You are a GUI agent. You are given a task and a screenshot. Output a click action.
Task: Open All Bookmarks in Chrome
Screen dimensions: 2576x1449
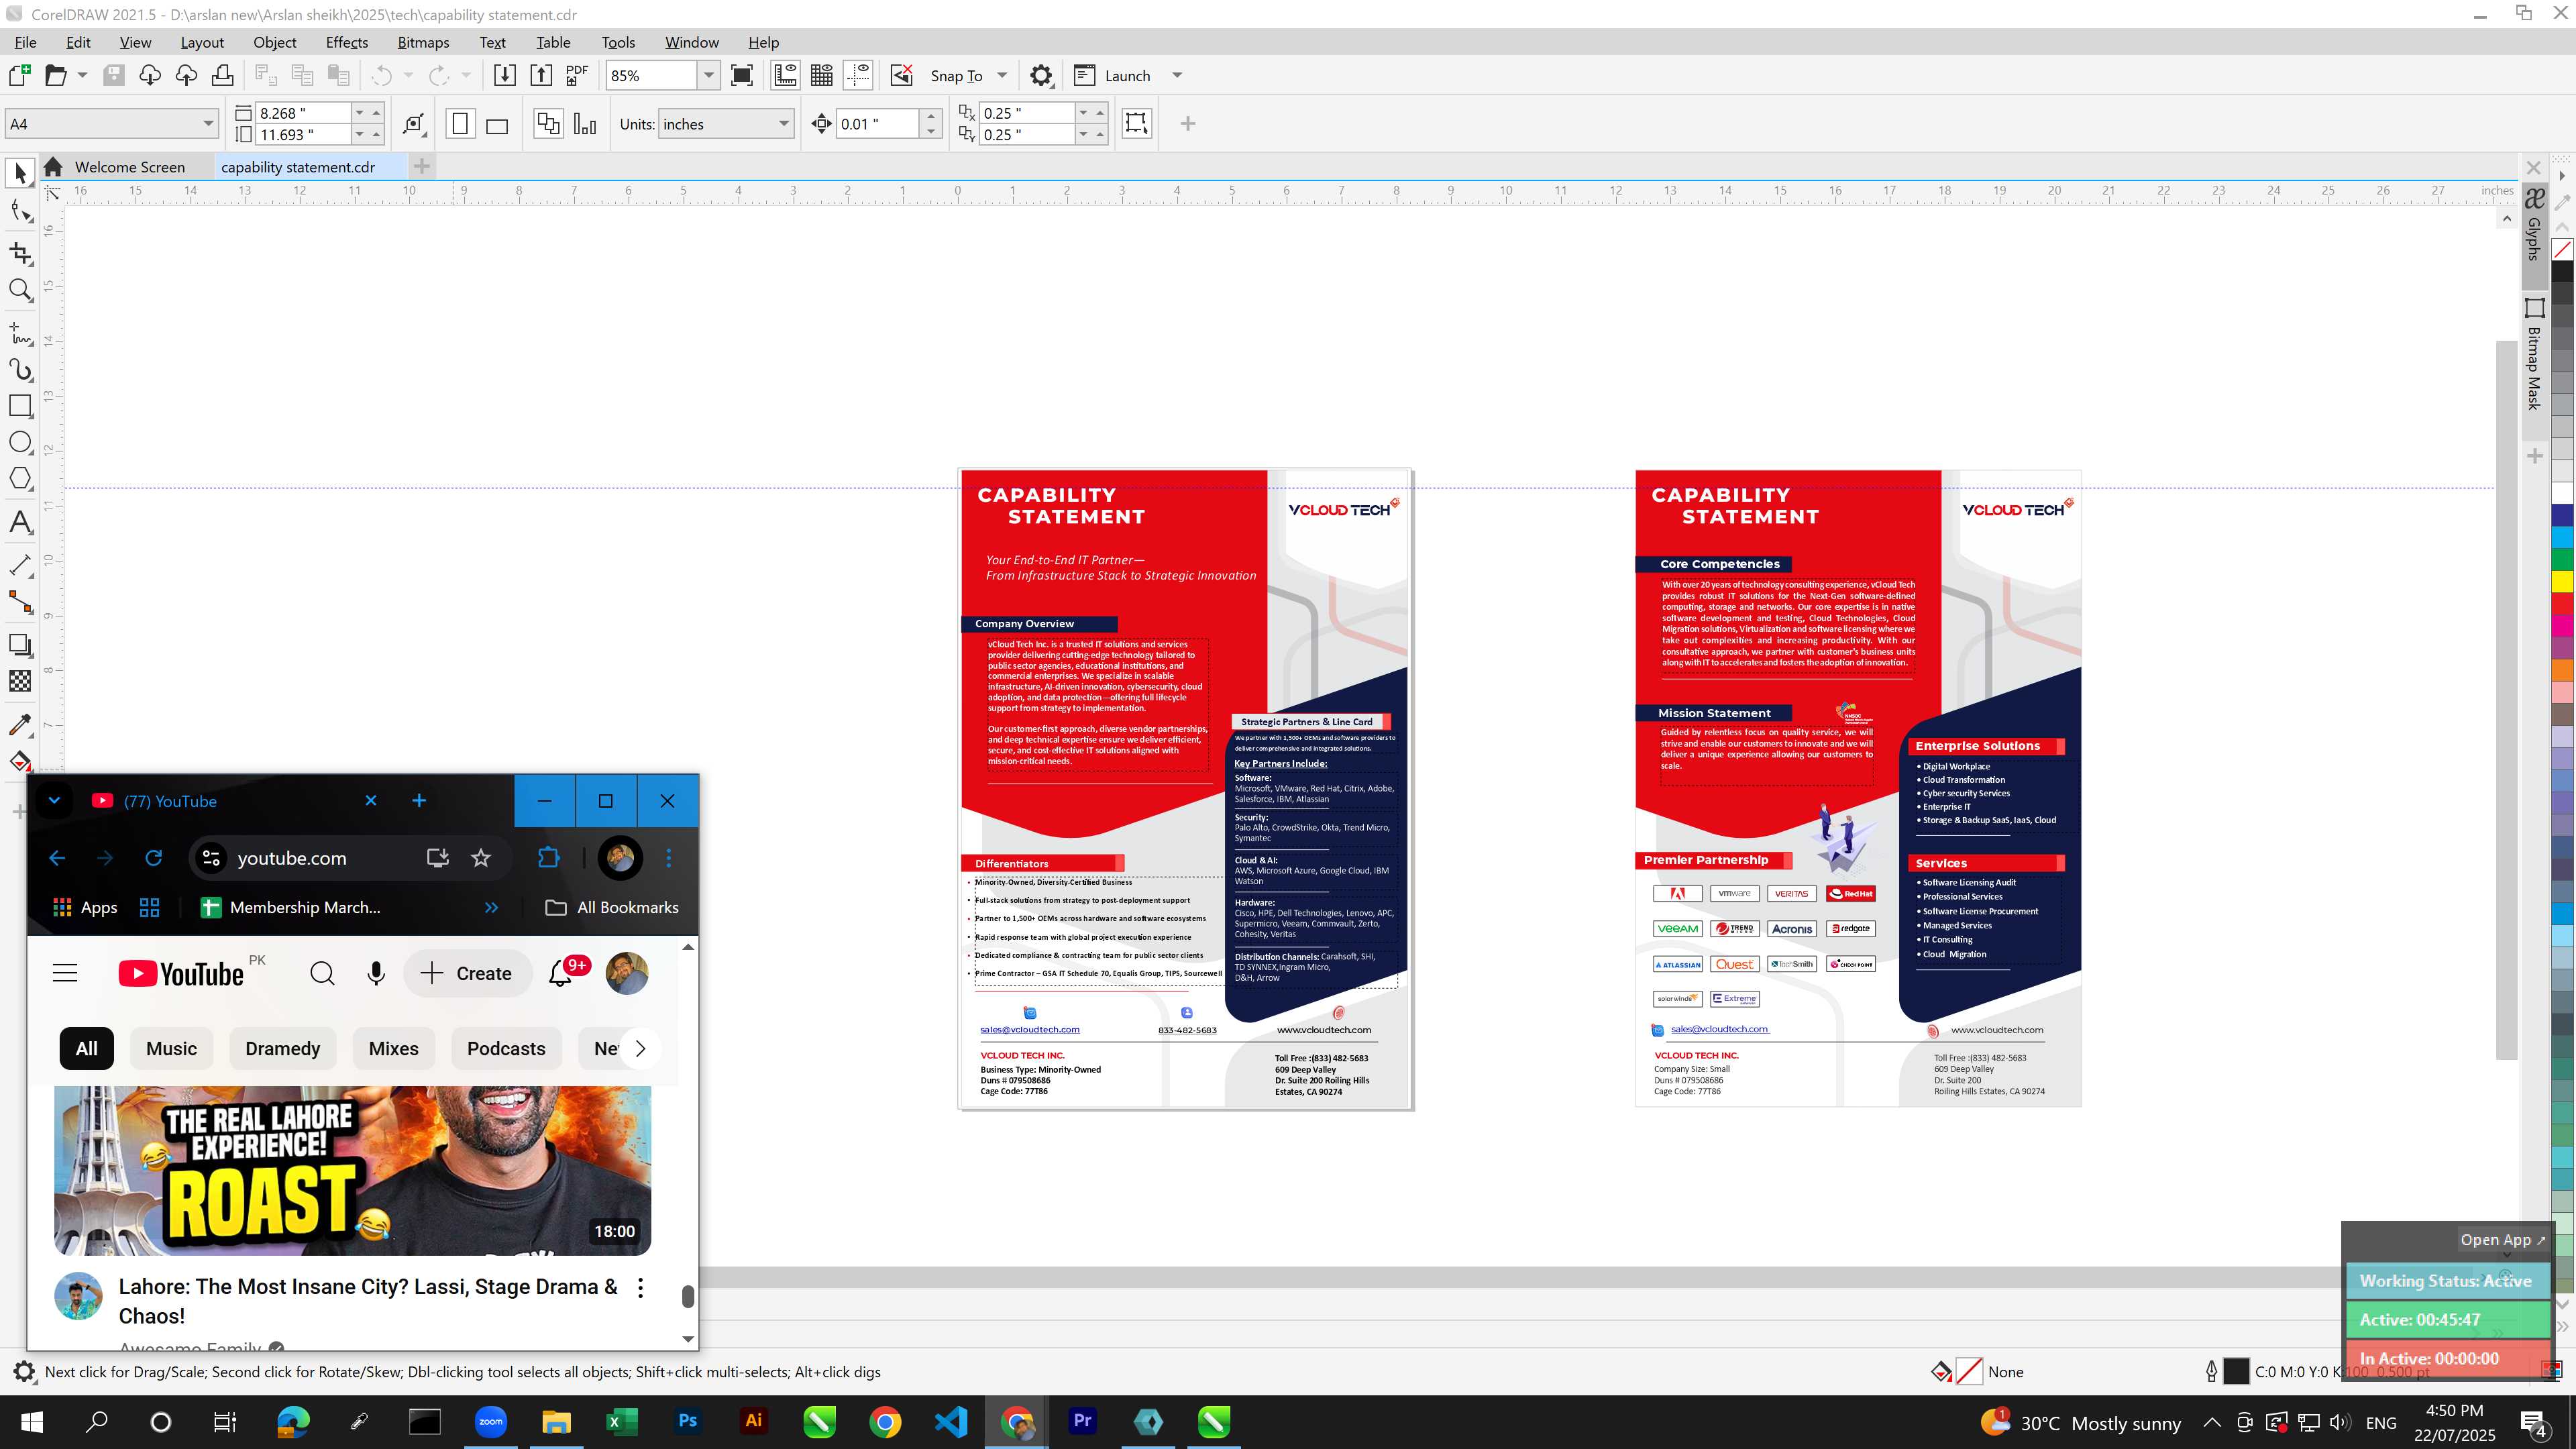tap(612, 907)
